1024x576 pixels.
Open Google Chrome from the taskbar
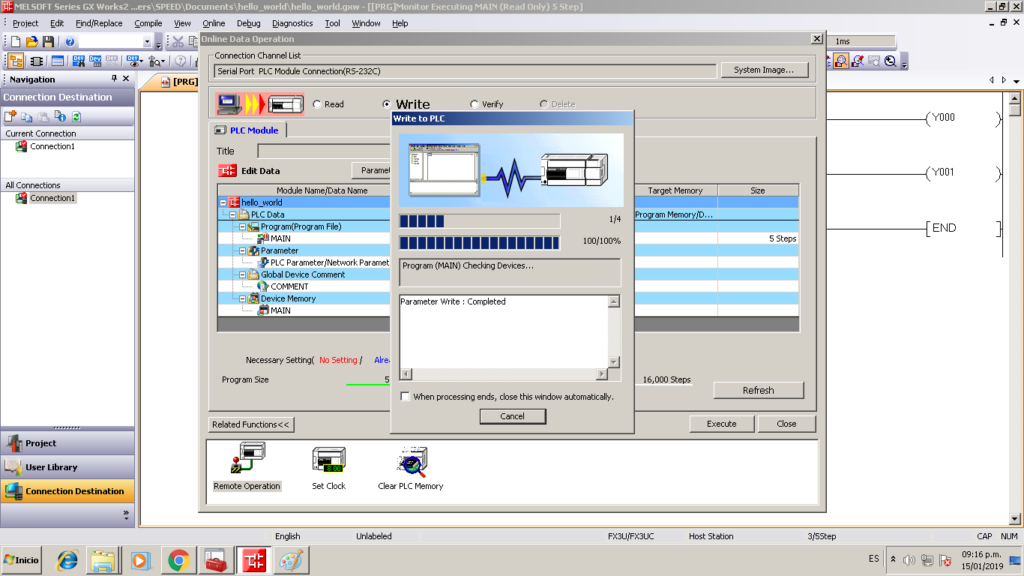178,560
